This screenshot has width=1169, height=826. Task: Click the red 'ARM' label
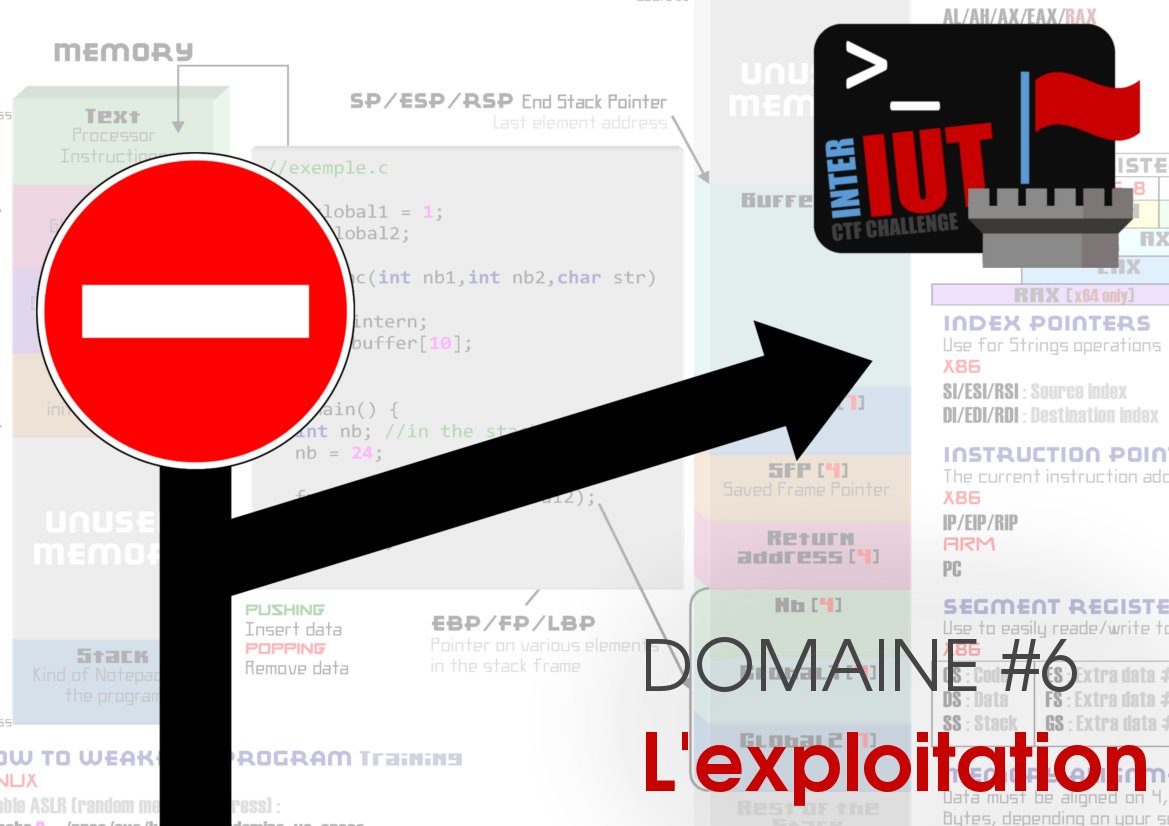969,544
